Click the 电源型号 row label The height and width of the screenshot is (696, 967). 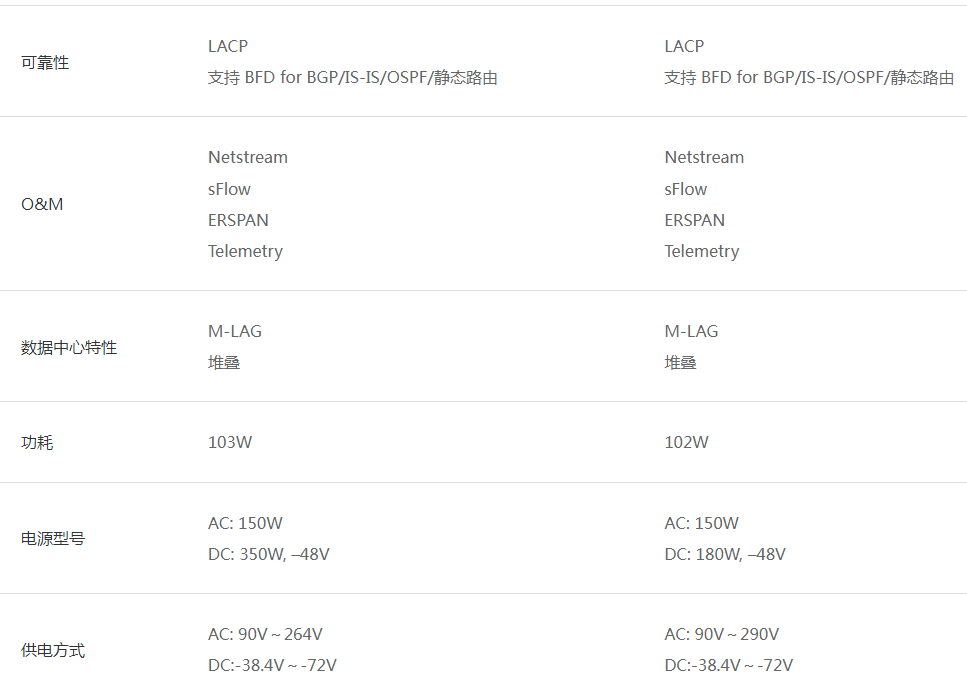tap(53, 538)
